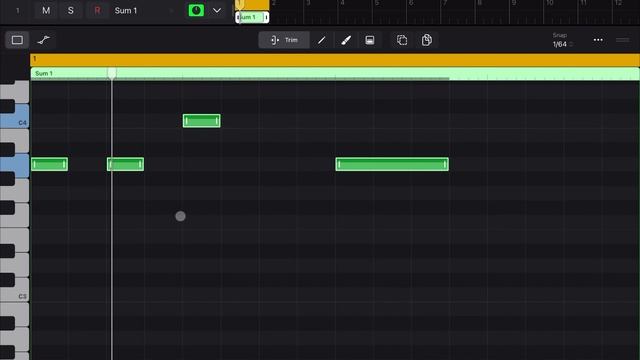The width and height of the screenshot is (640, 360).
Task: Expand the track options chevron
Action: (x=217, y=11)
